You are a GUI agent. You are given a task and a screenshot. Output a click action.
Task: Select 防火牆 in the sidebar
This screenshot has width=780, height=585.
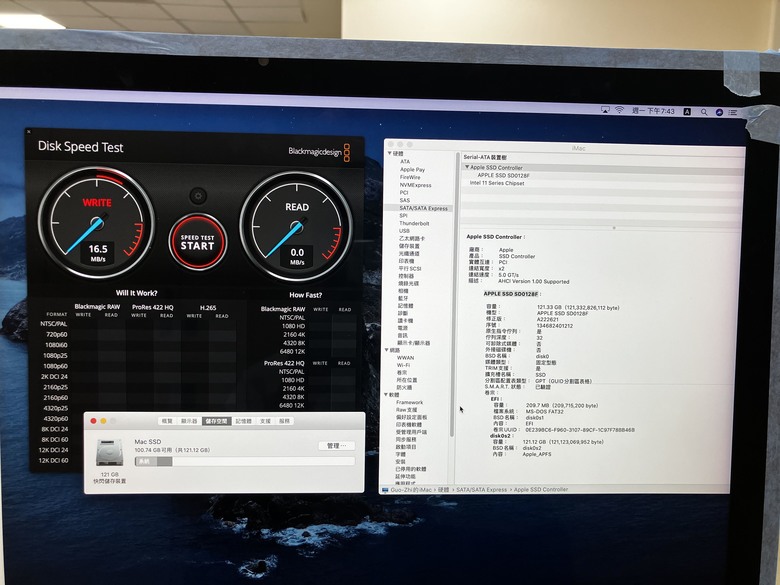tap(404, 388)
